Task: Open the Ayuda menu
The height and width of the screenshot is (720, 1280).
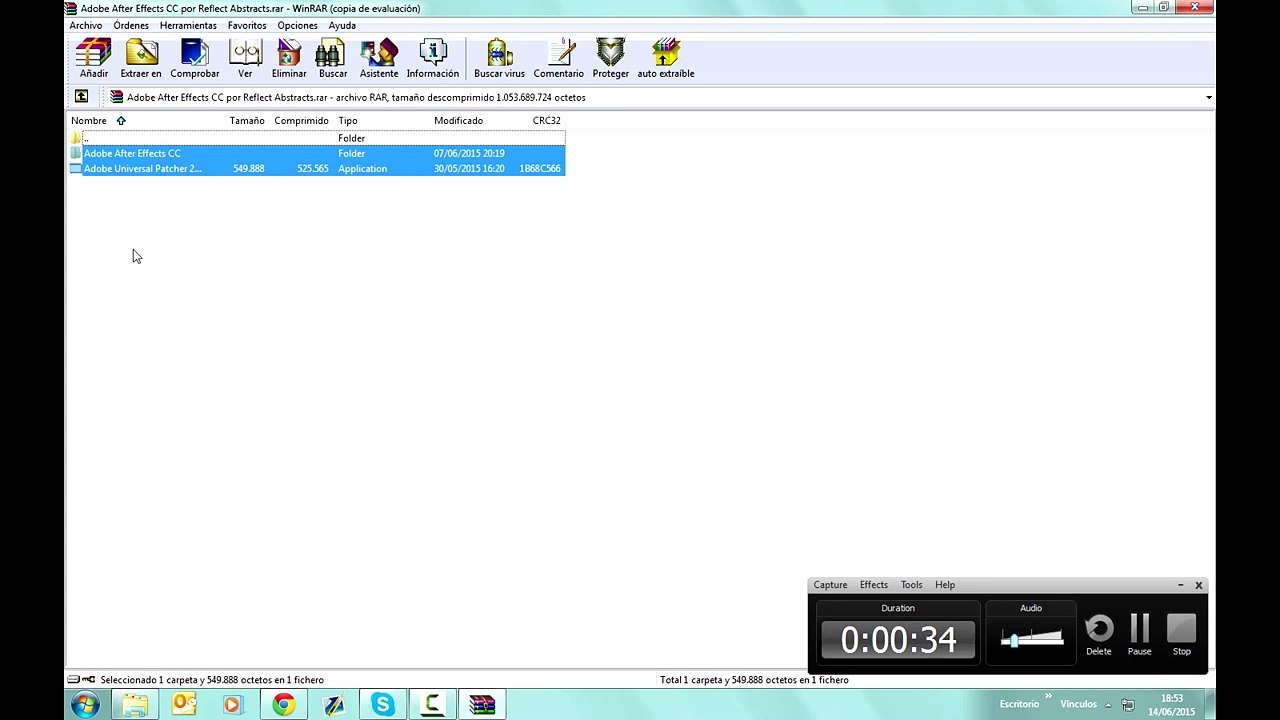Action: pyautogui.click(x=342, y=25)
